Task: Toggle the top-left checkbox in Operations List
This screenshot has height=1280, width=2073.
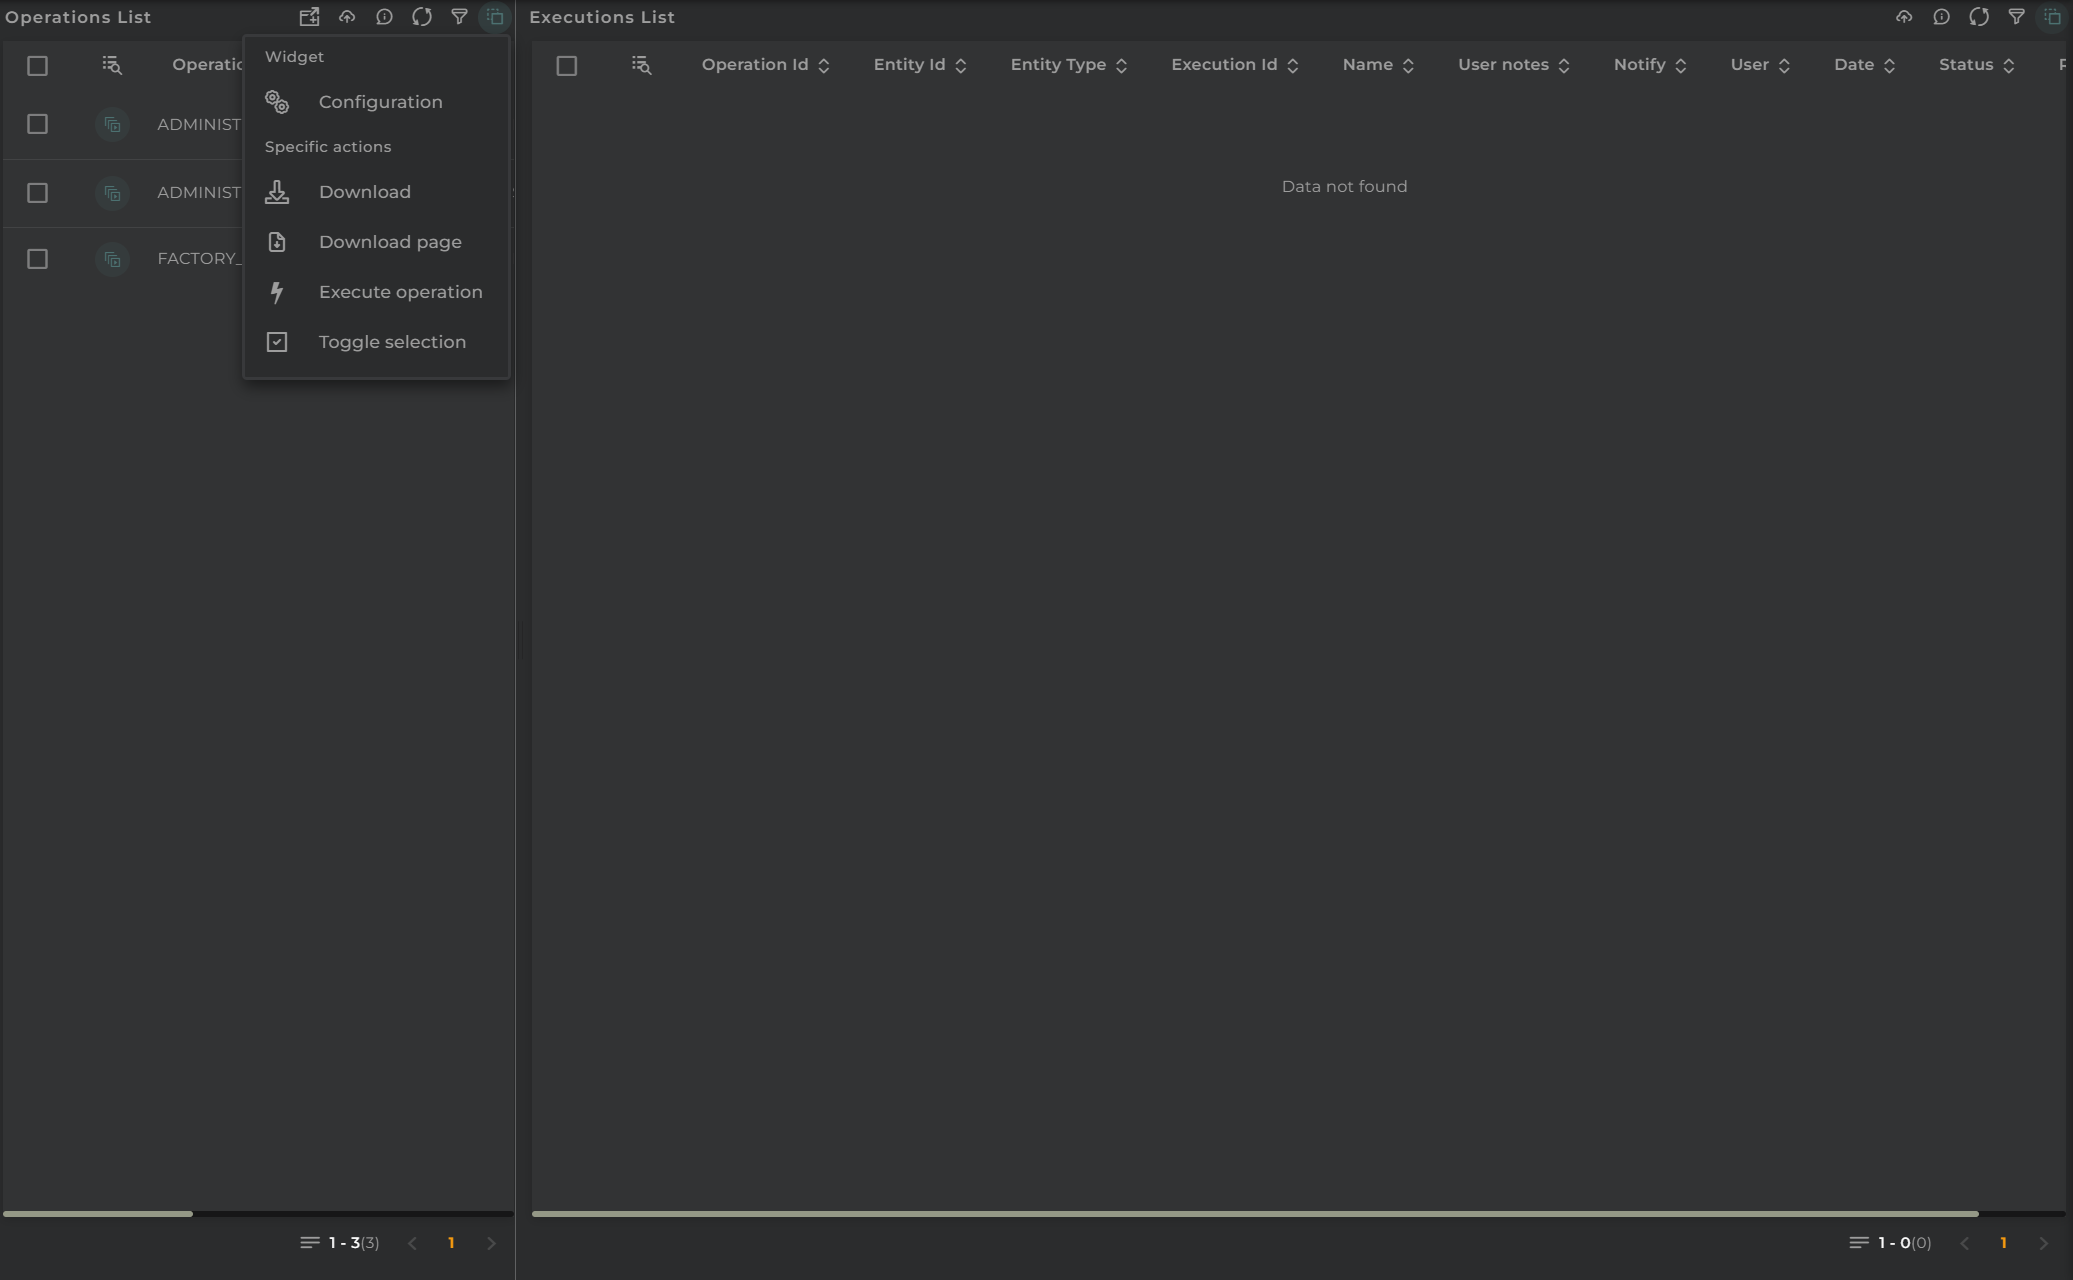Action: pyautogui.click(x=37, y=65)
